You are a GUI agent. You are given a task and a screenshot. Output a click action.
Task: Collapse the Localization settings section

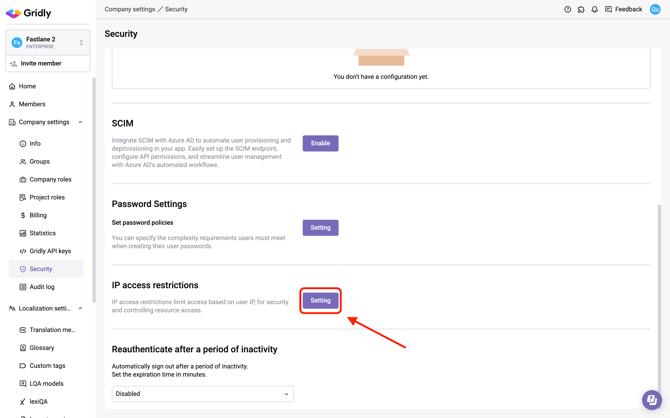tap(81, 308)
